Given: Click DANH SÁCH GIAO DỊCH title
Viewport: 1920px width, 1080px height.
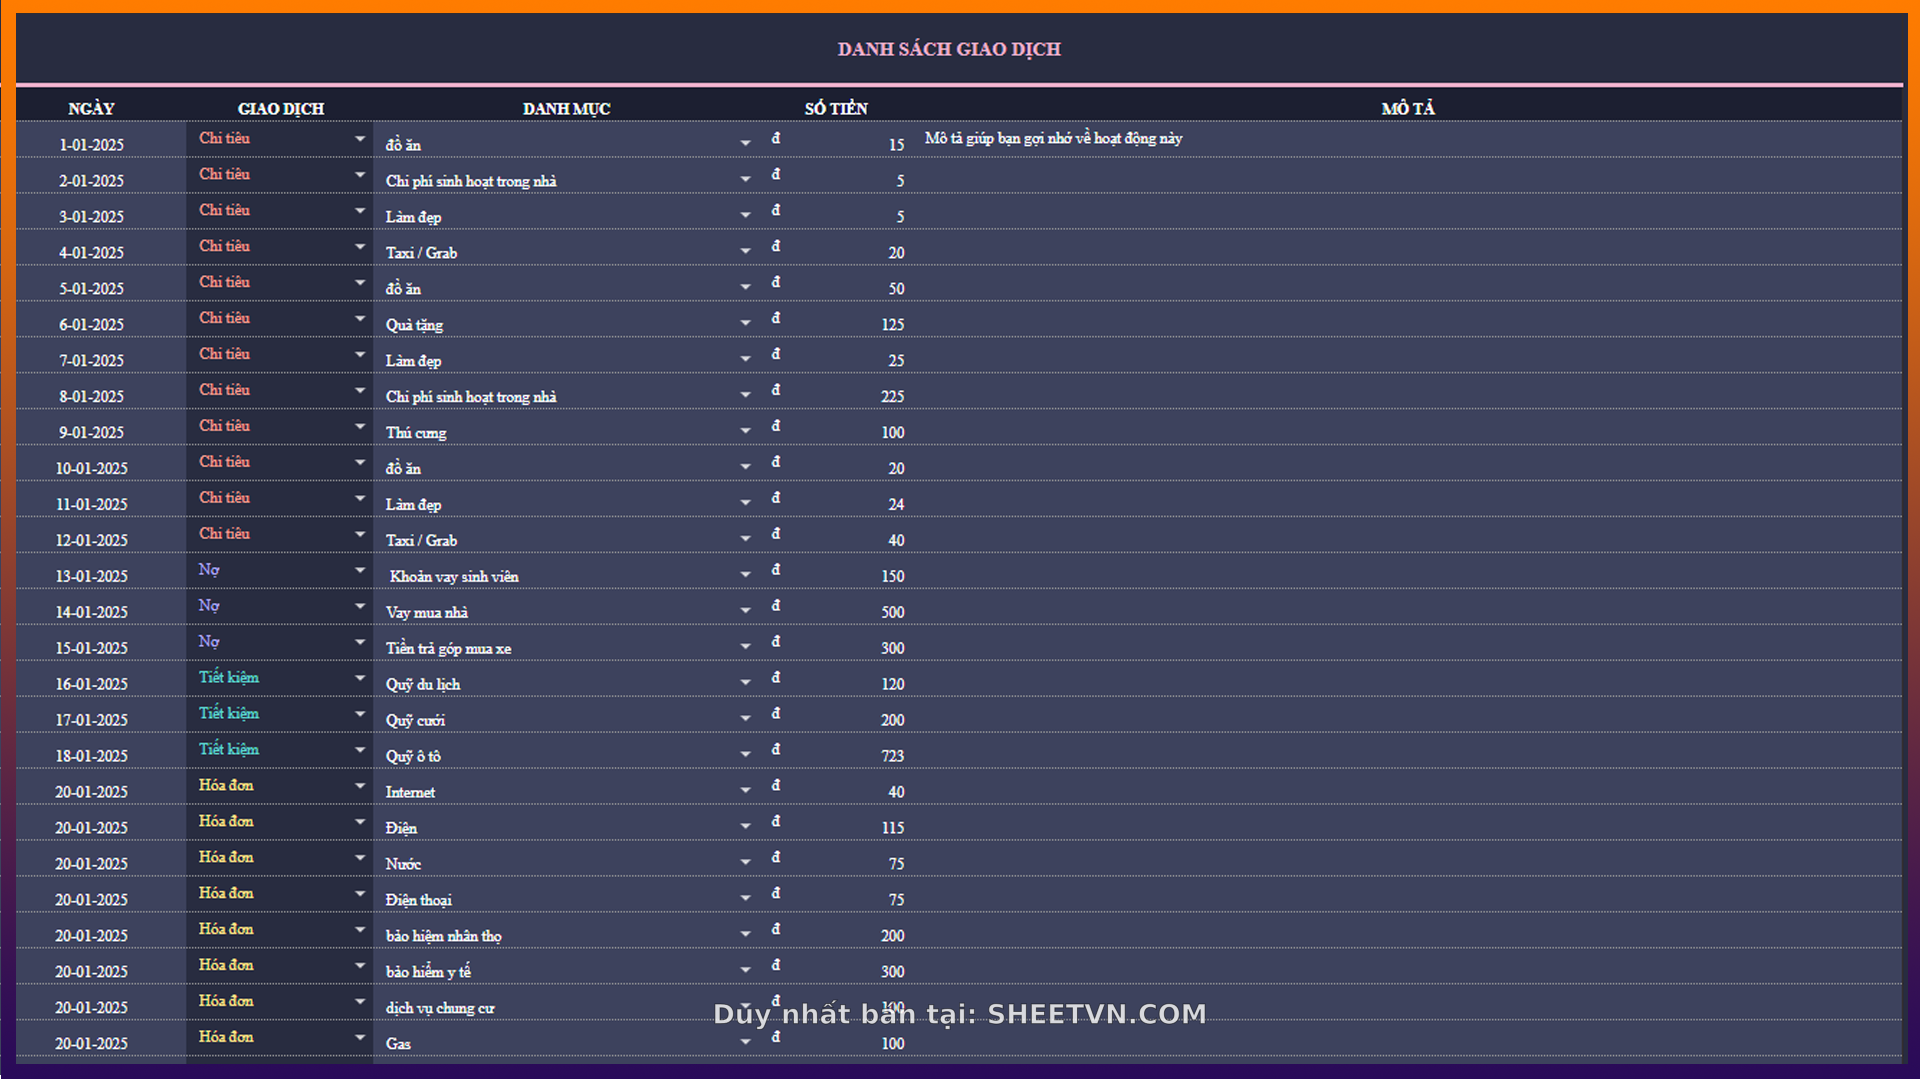Looking at the screenshot, I should click(x=948, y=49).
